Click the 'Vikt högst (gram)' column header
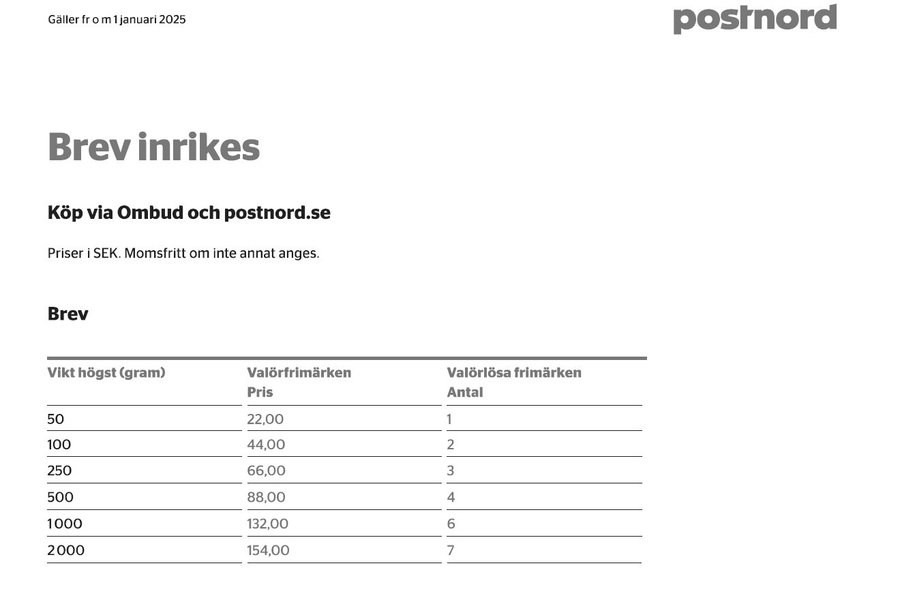The image size is (900, 598). coord(106,373)
